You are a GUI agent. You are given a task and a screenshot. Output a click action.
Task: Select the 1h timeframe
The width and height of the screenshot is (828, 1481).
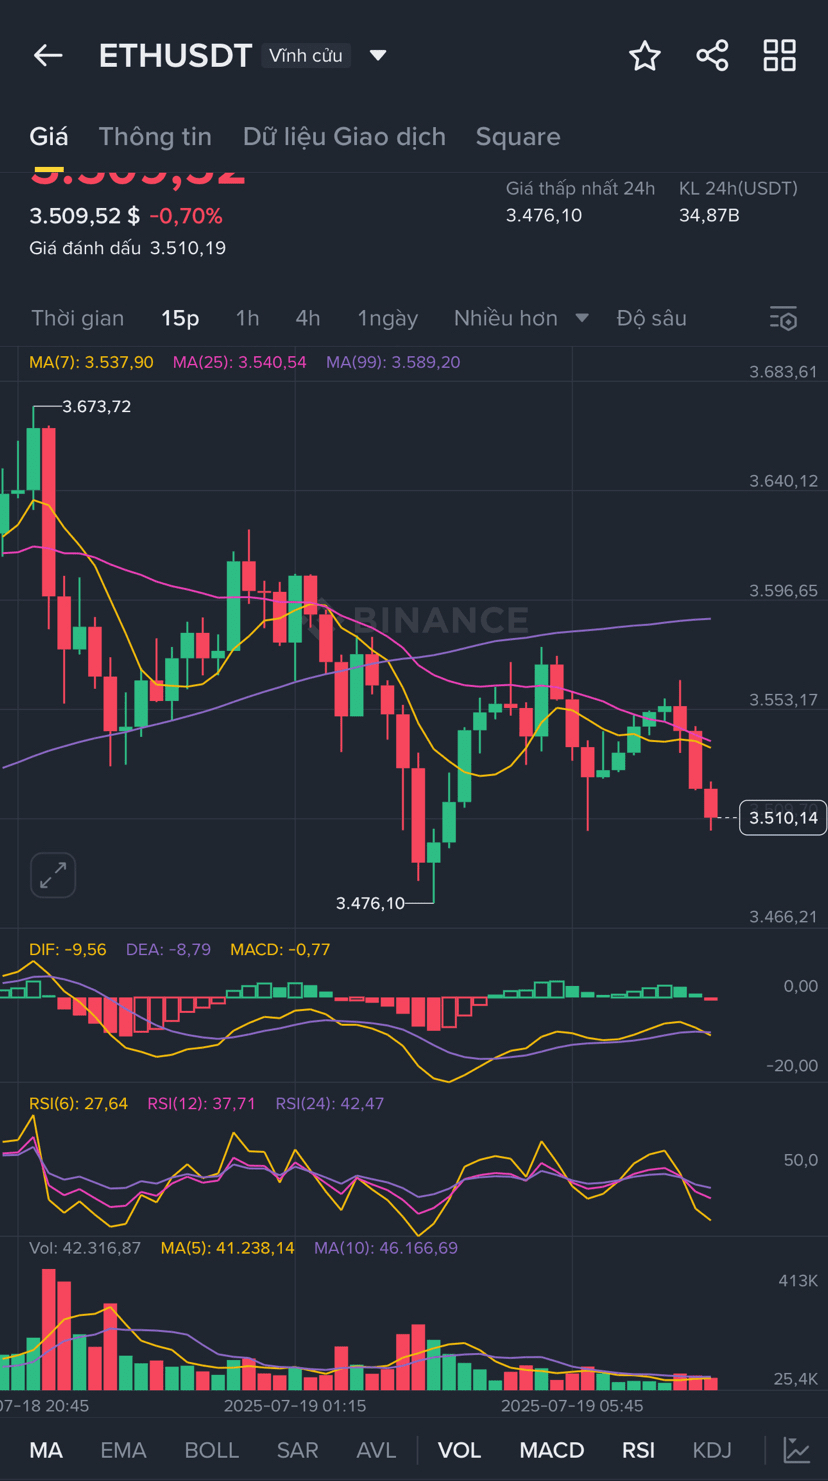pos(247,318)
